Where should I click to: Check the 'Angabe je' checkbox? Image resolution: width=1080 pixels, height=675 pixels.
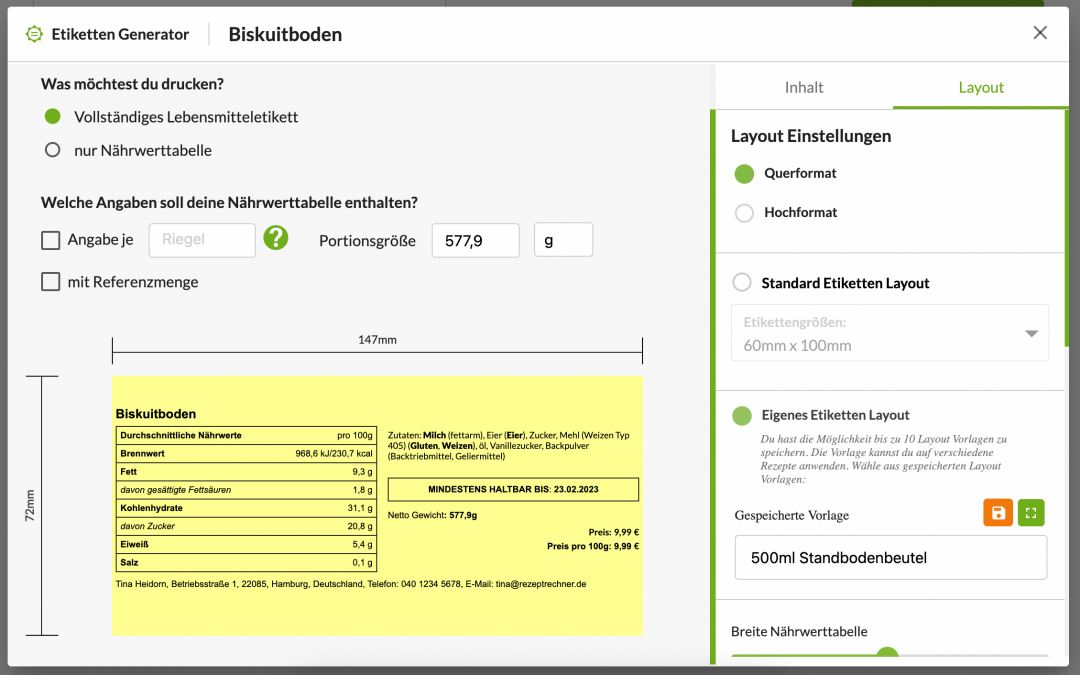pyautogui.click(x=50, y=240)
